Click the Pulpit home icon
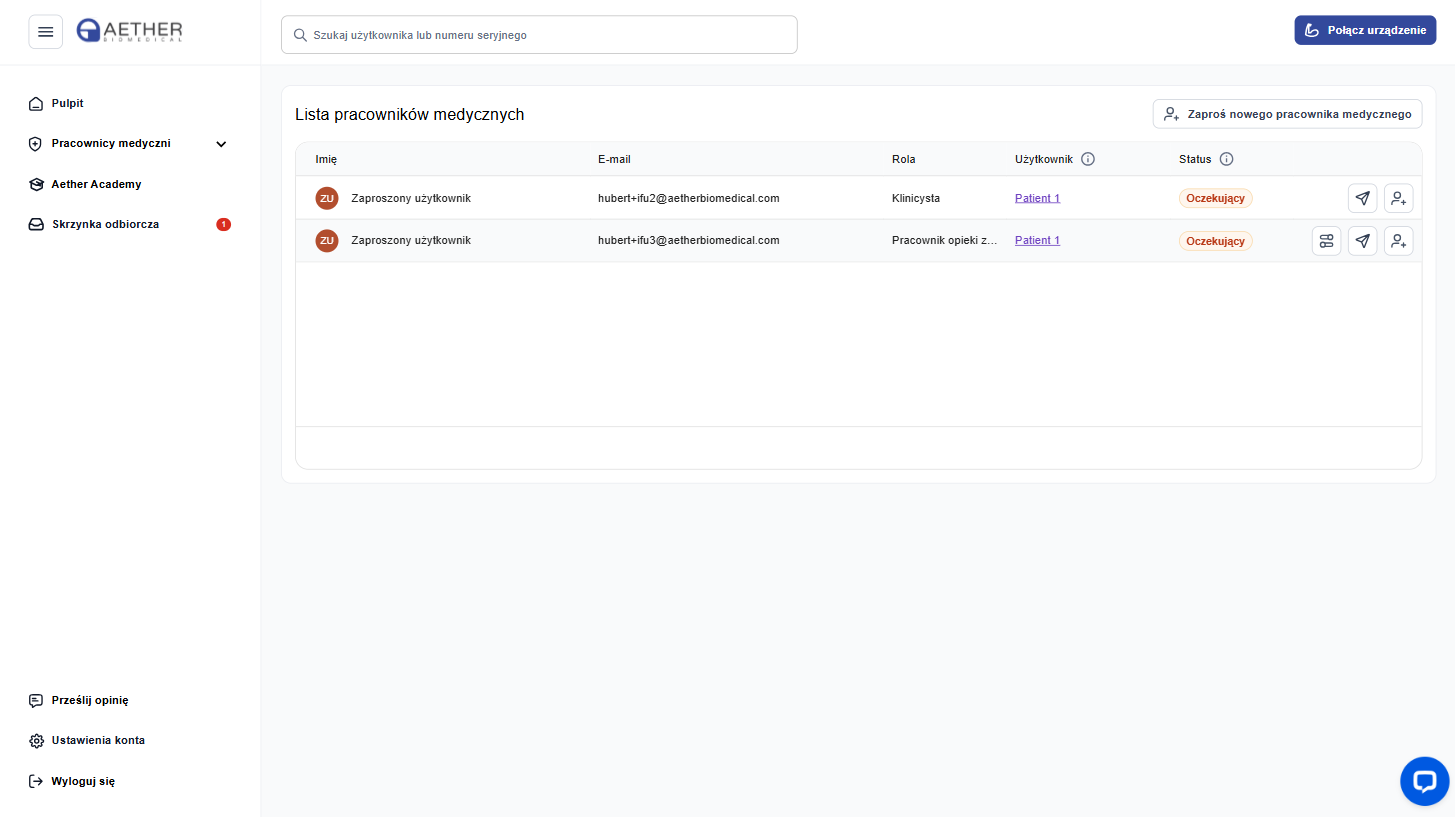This screenshot has height=817, width=1455. (36, 104)
